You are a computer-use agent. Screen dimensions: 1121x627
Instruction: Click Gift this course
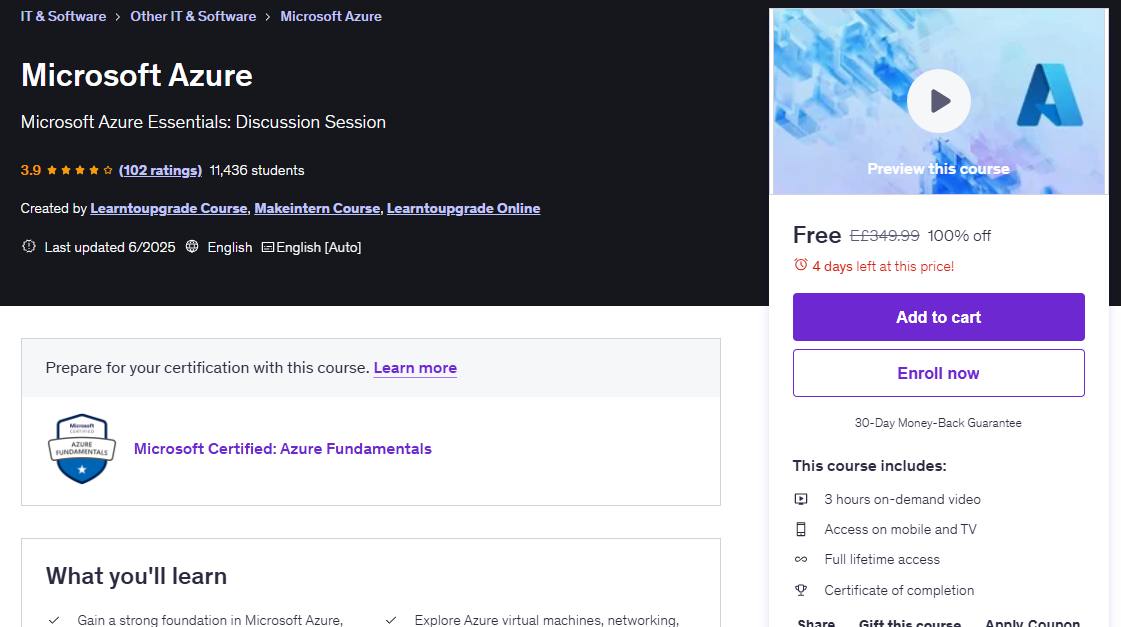tap(909, 623)
